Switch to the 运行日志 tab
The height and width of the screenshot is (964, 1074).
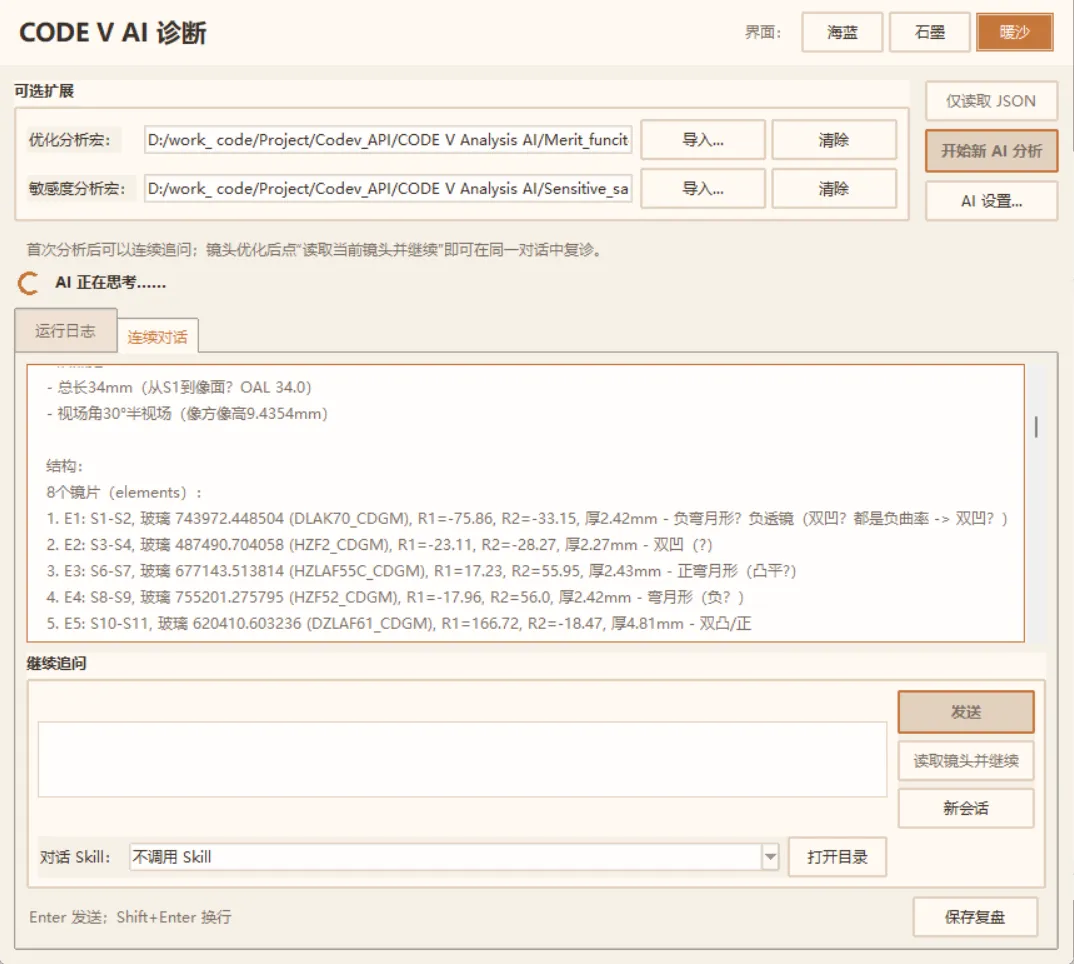pyautogui.click(x=66, y=331)
